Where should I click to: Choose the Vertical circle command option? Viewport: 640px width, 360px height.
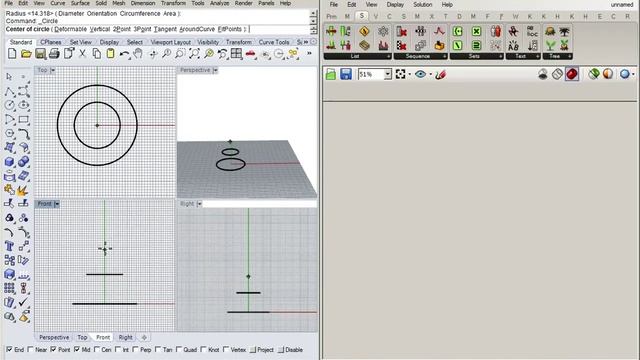pos(100,29)
